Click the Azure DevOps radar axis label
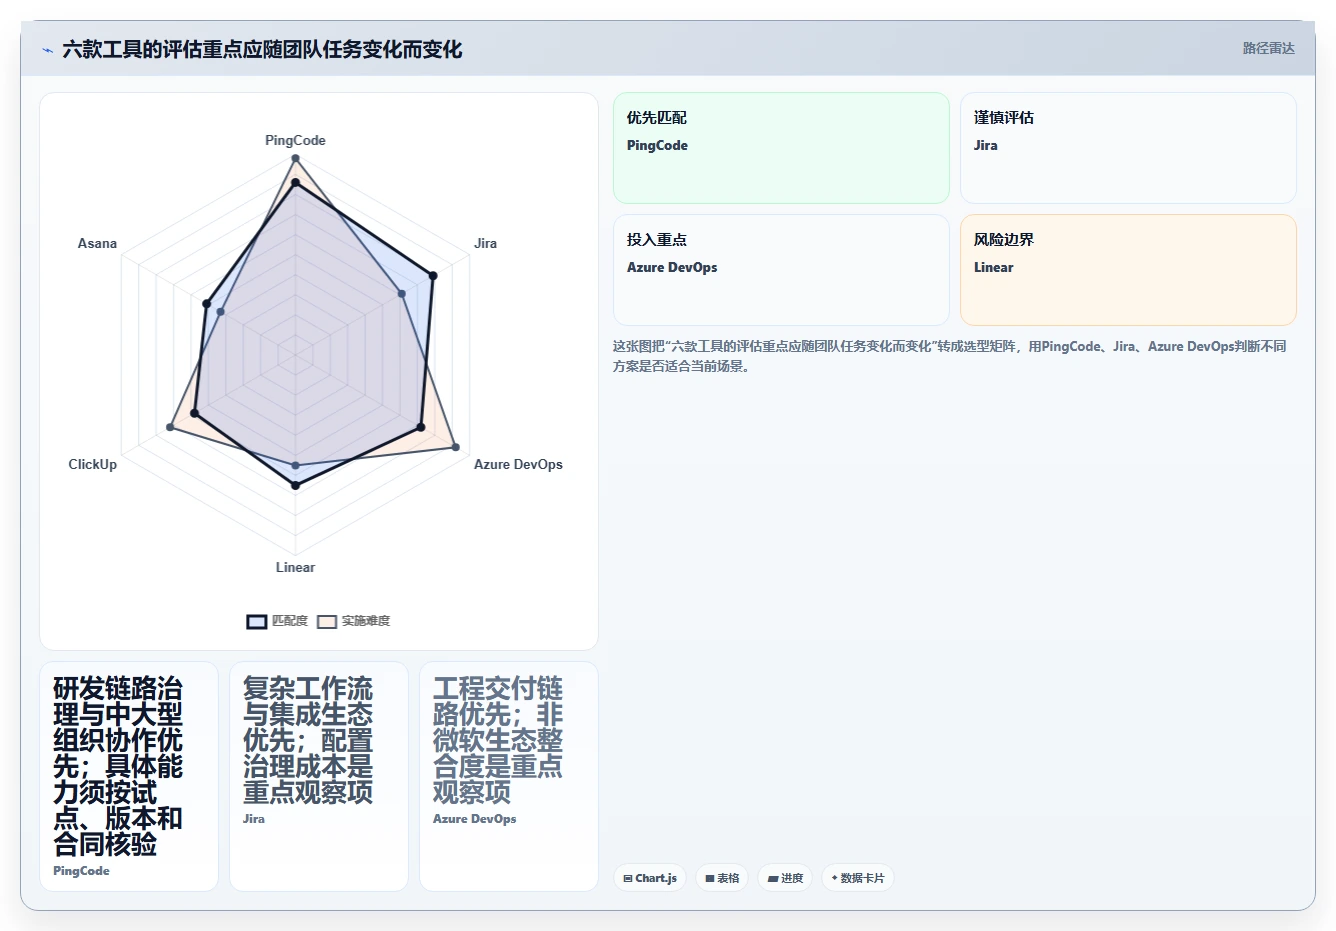Screen dimensions: 1336x931 [x=518, y=464]
